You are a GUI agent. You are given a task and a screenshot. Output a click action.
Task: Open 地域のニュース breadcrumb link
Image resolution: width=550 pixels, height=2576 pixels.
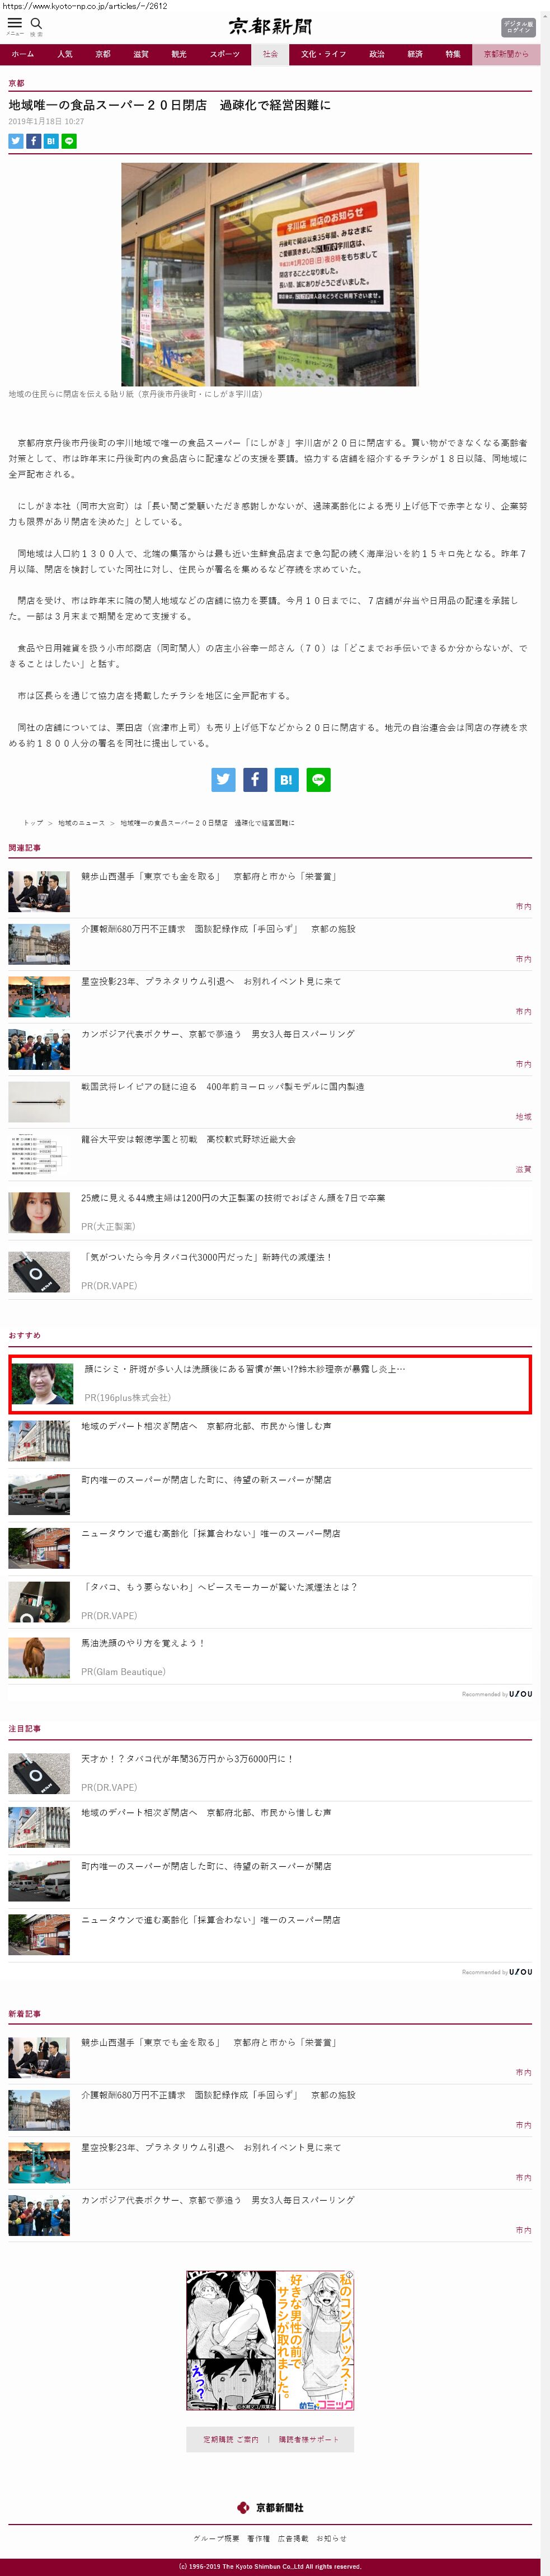[81, 823]
